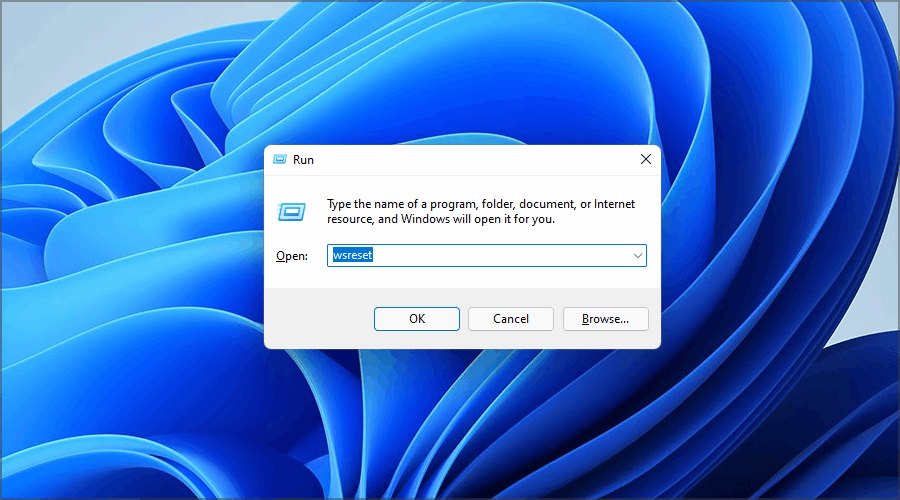The width and height of the screenshot is (900, 500).
Task: Click the large Run program icon
Action: click(292, 212)
